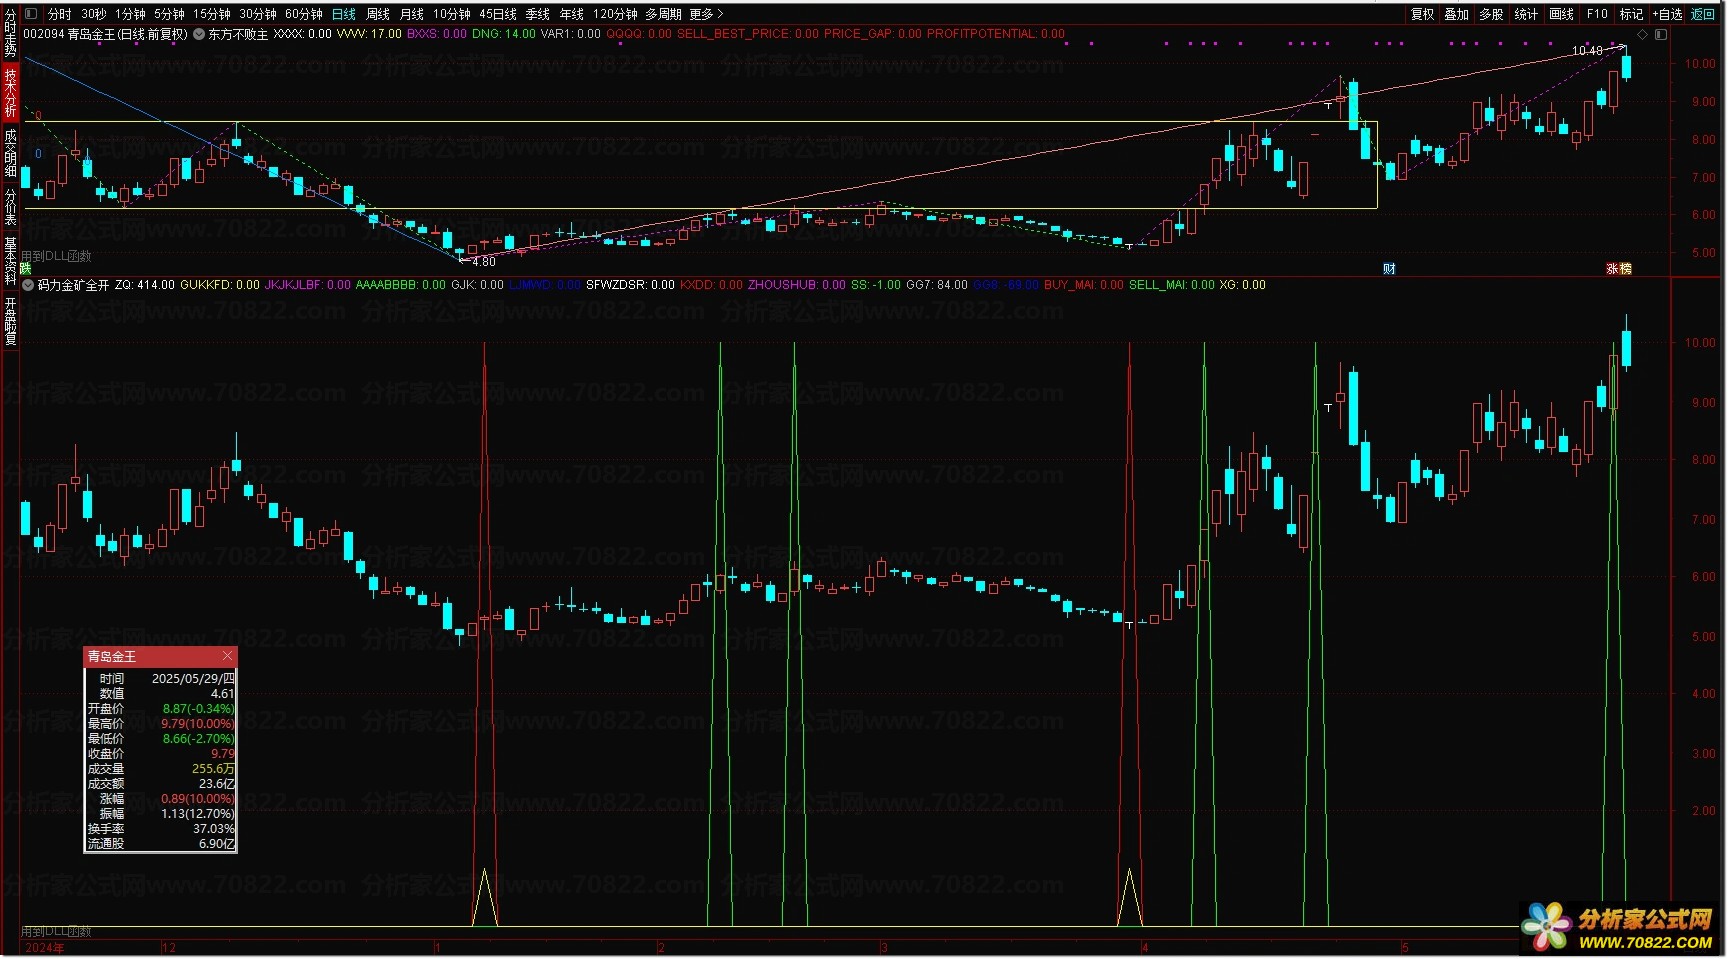Open the 分时走势 sidebar tab
The height and width of the screenshot is (959, 1729).
[x=10, y=32]
